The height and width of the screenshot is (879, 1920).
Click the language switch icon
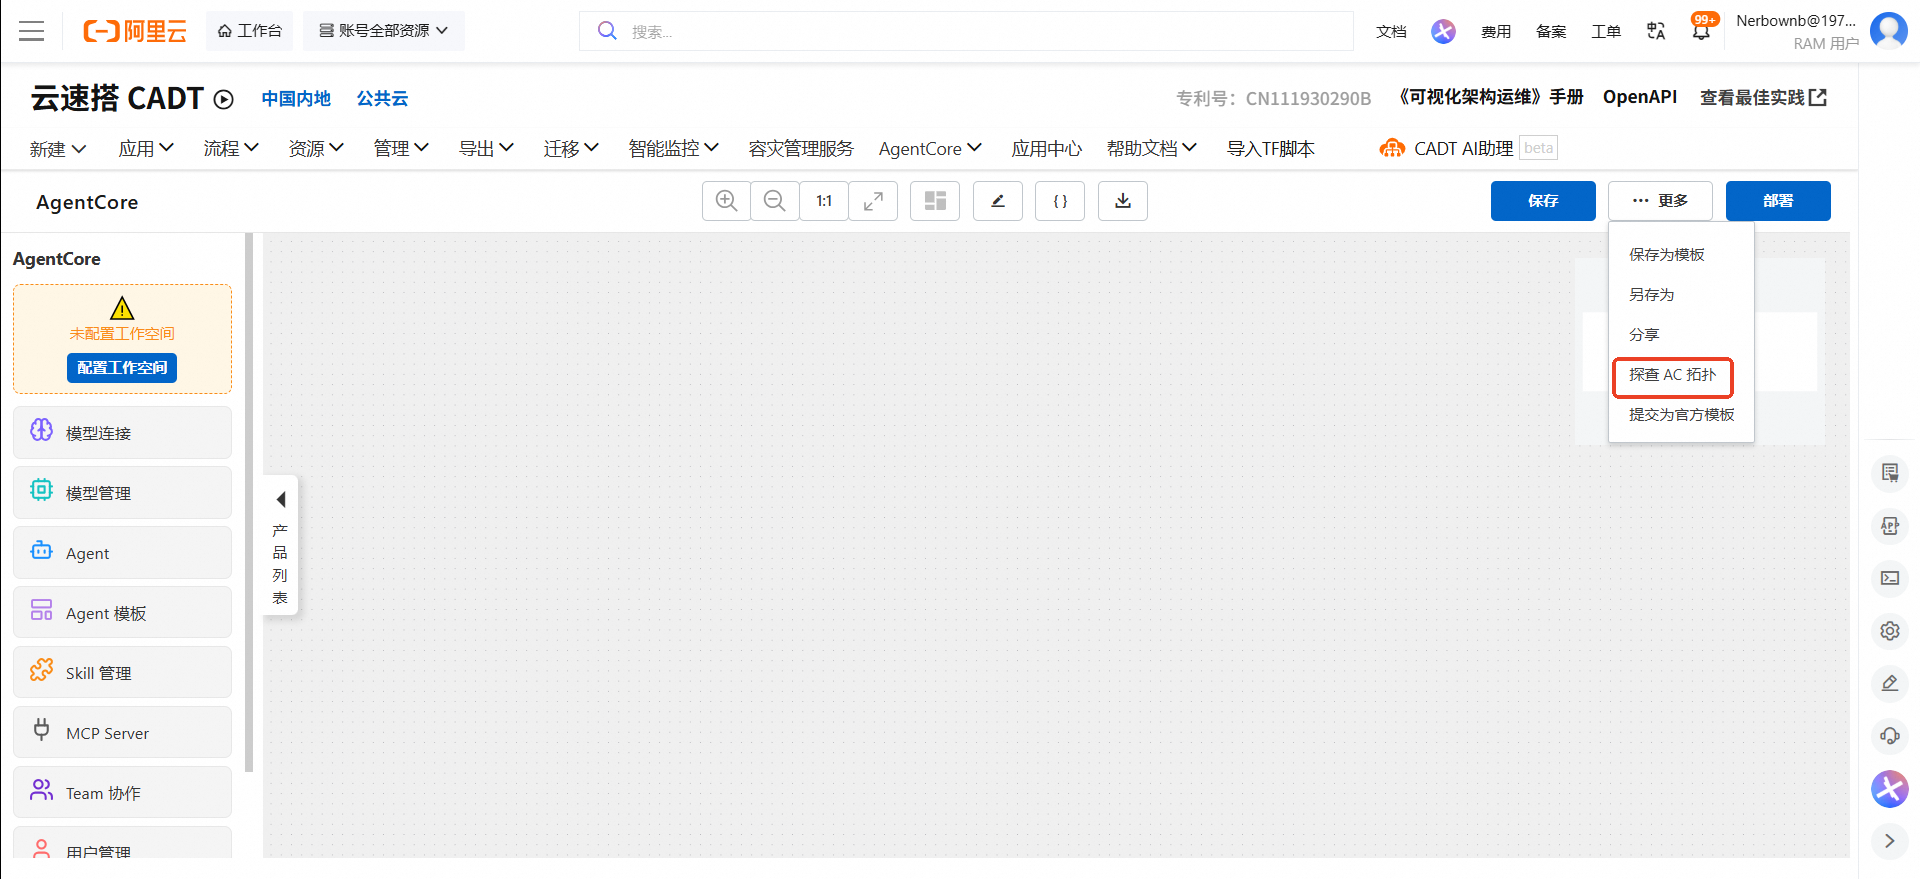pyautogui.click(x=1656, y=31)
